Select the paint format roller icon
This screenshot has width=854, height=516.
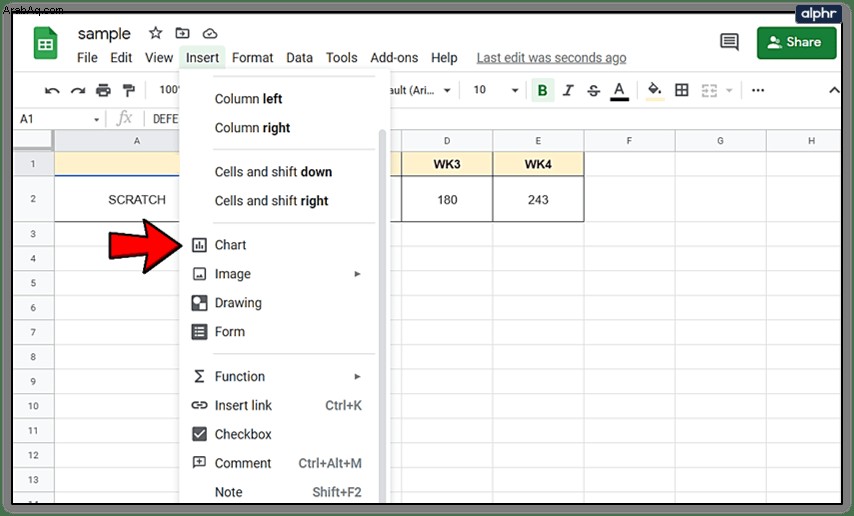pos(129,90)
